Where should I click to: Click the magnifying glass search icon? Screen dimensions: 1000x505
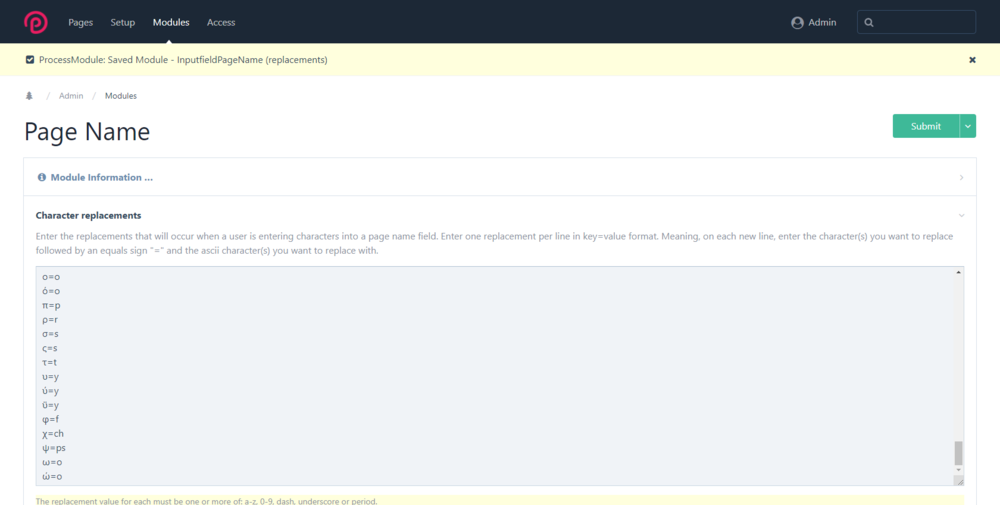[x=869, y=22]
